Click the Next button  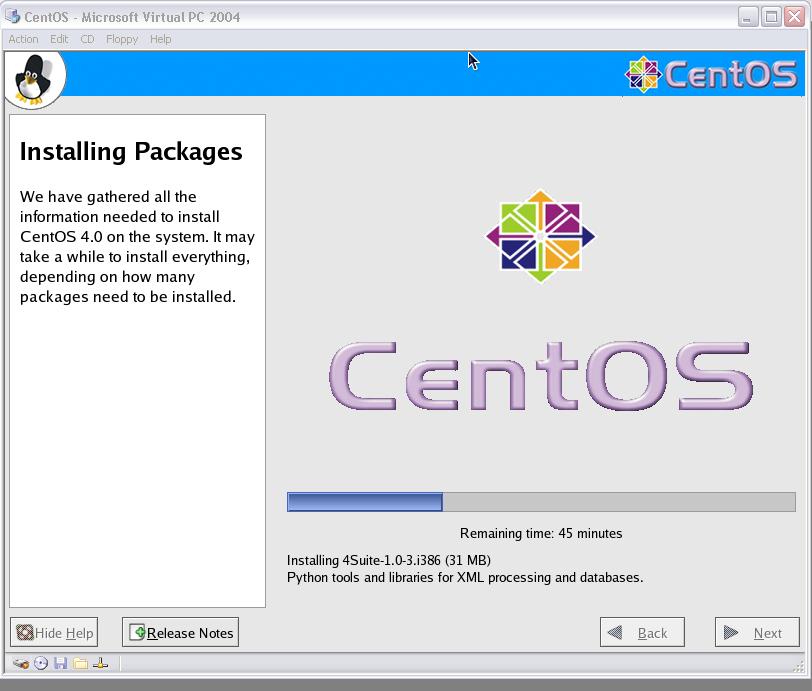tap(757, 632)
